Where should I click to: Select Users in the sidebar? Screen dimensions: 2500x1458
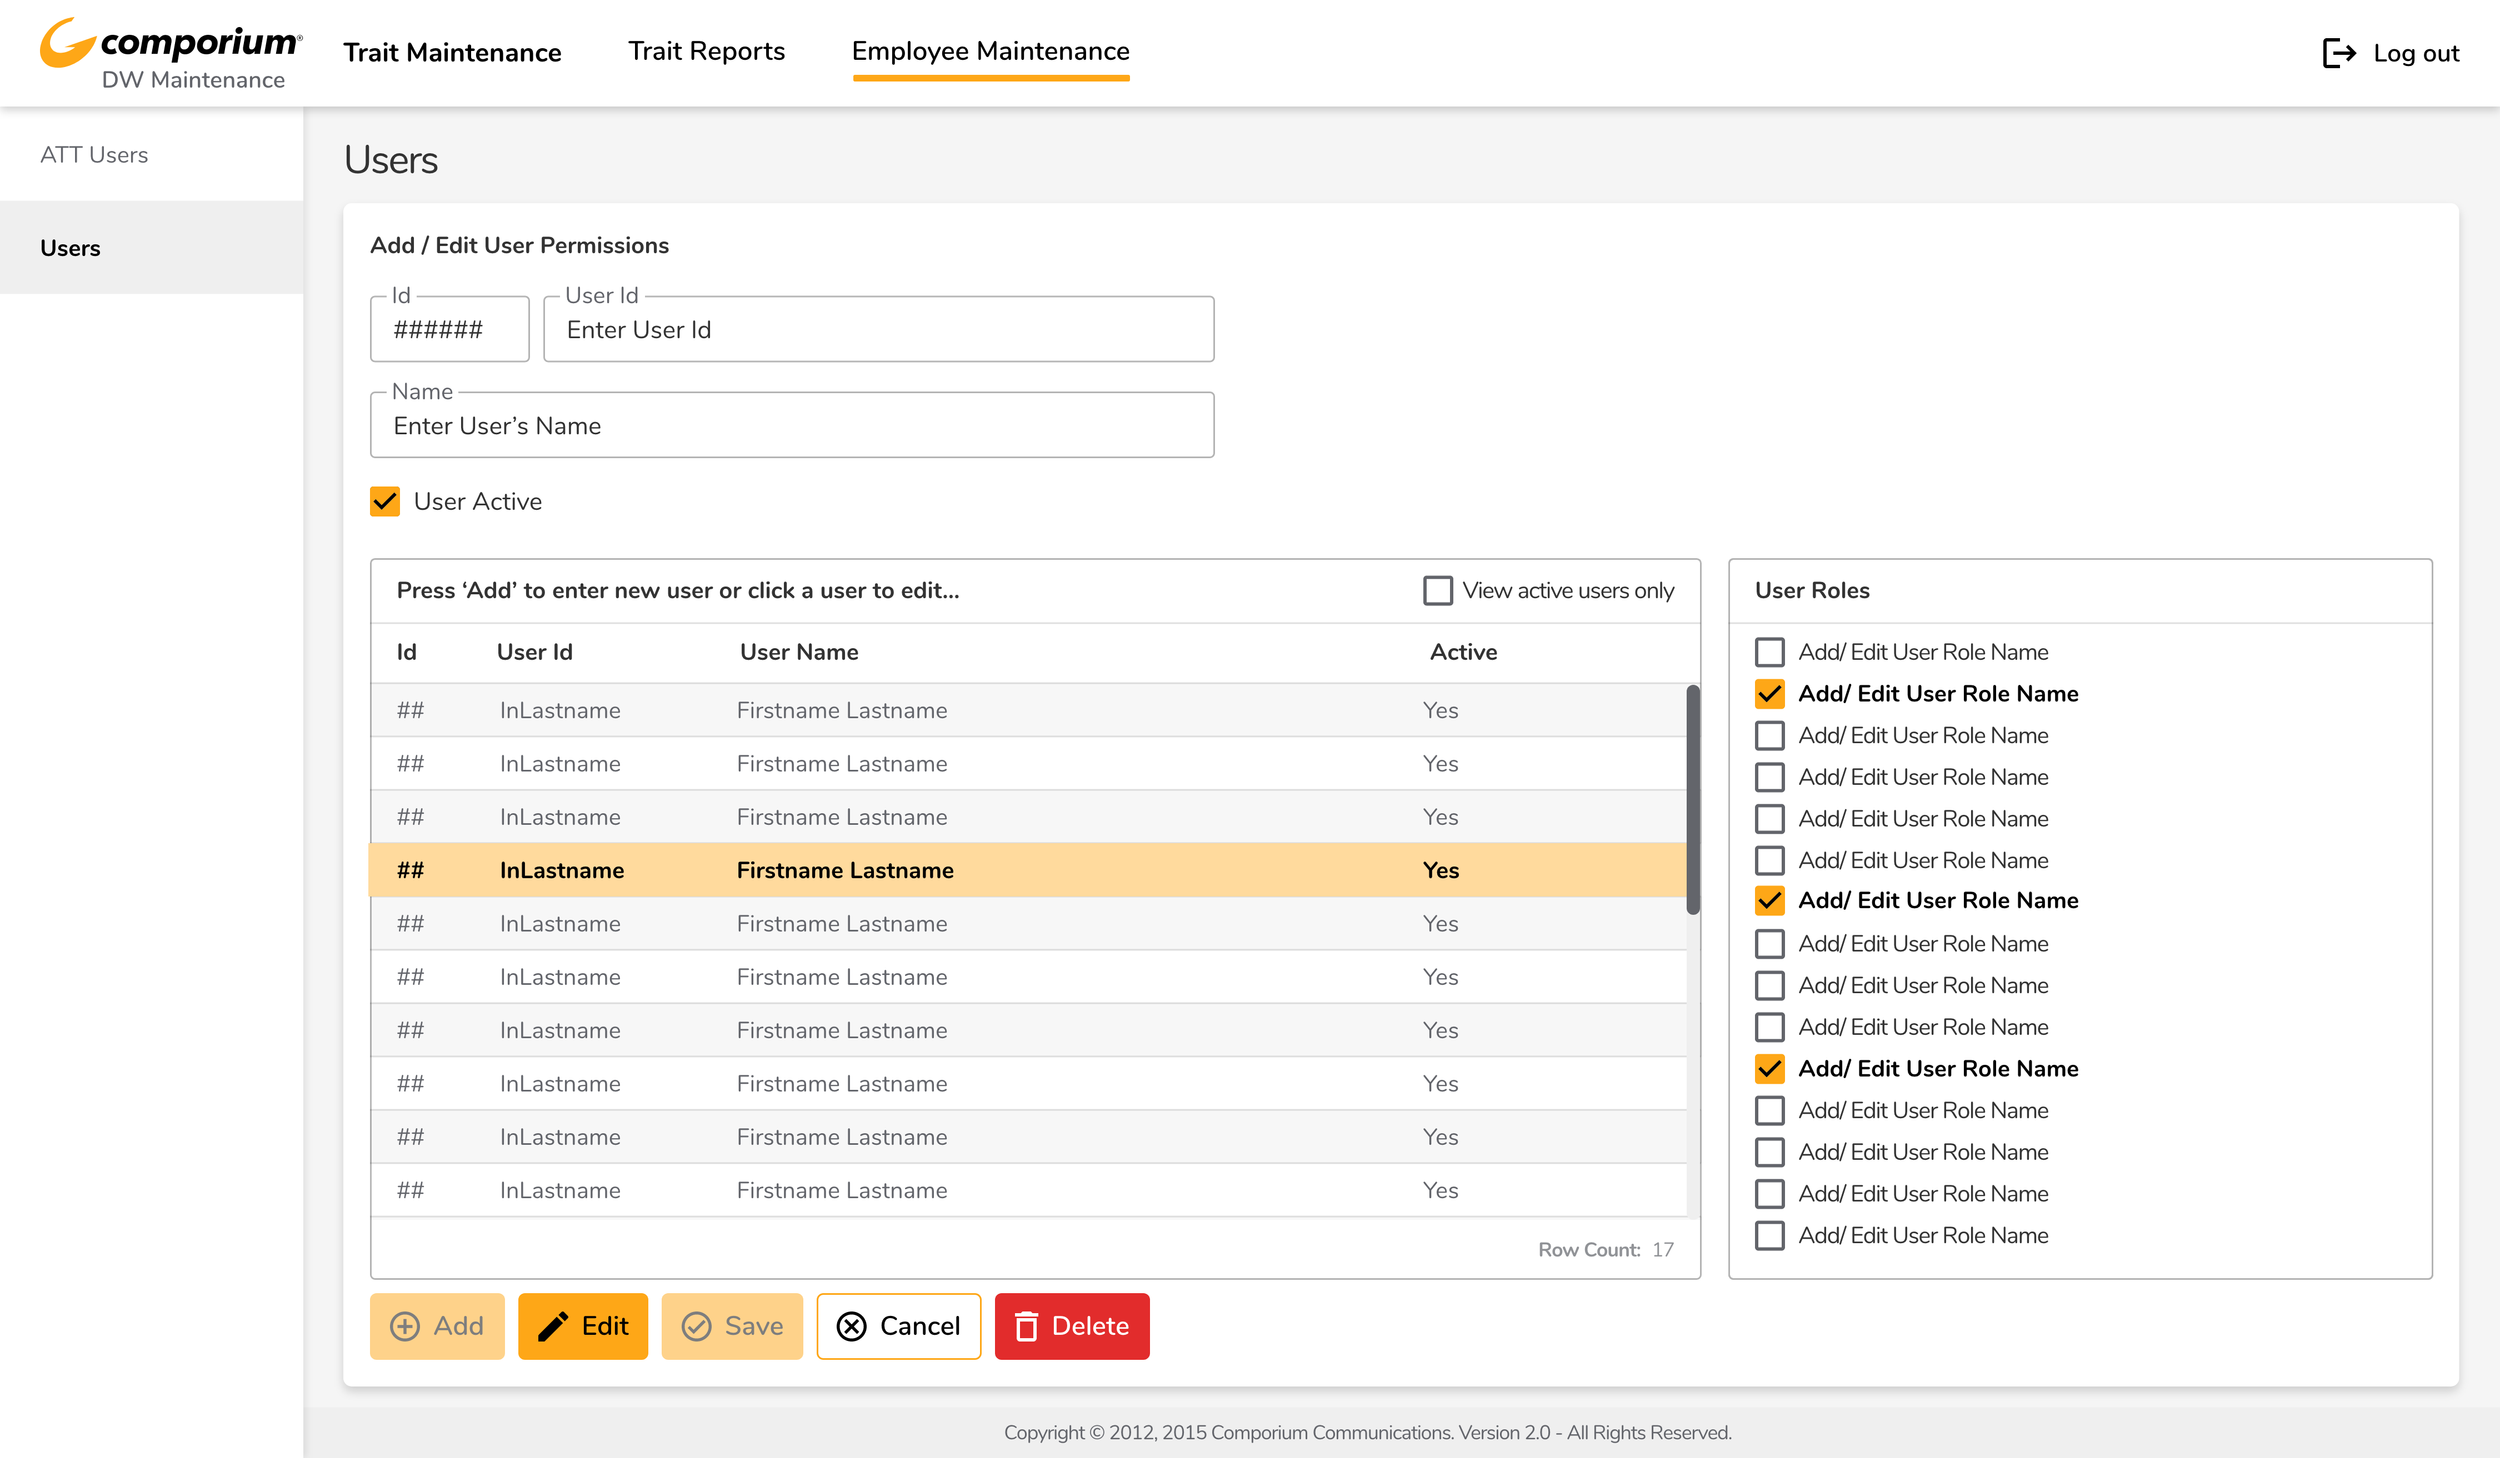pyautogui.click(x=70, y=248)
